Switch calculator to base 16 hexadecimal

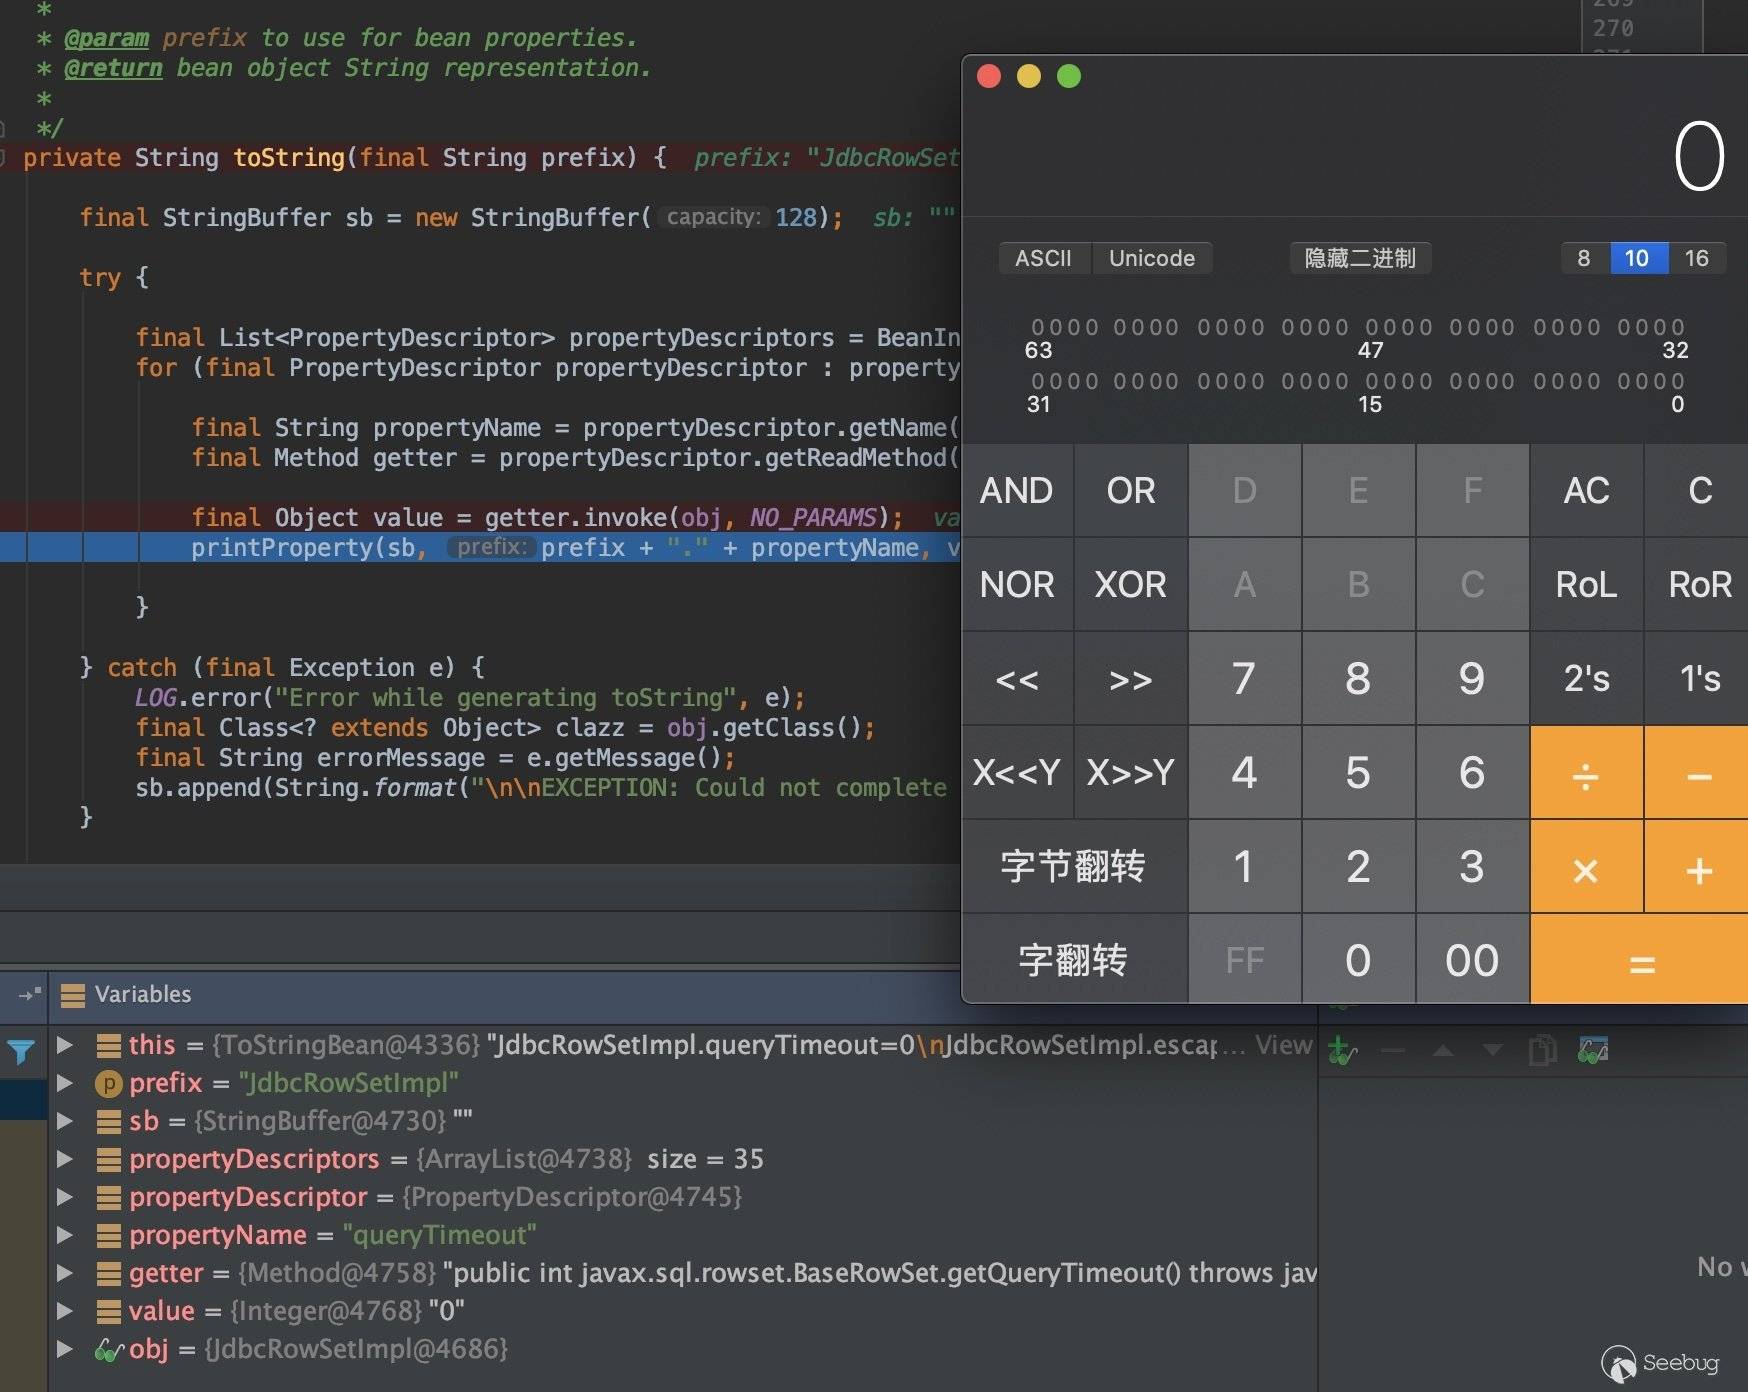[1696, 258]
